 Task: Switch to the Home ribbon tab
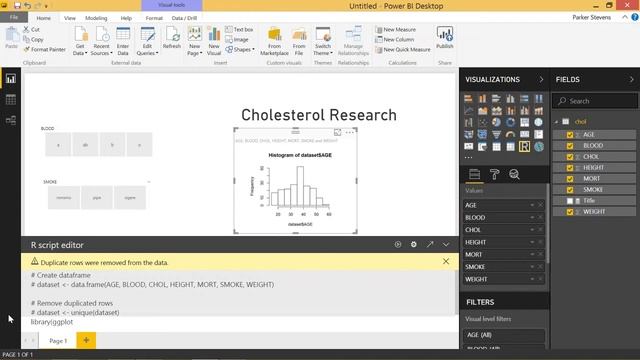44,18
